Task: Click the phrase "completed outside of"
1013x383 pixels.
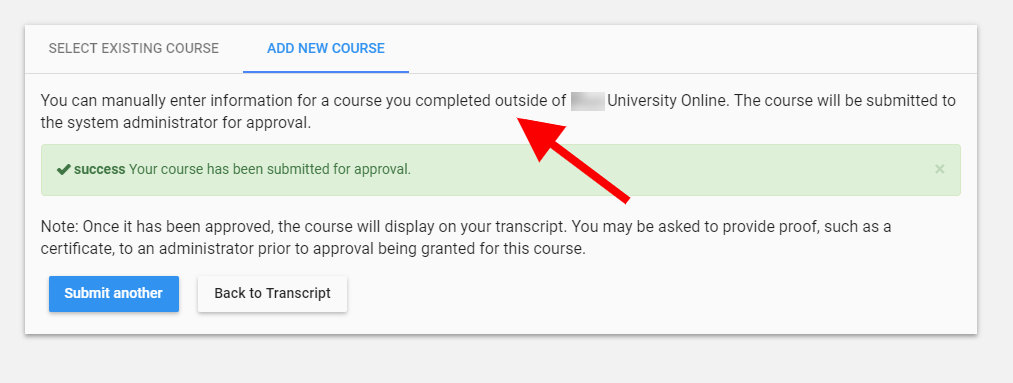Action: click(x=491, y=101)
